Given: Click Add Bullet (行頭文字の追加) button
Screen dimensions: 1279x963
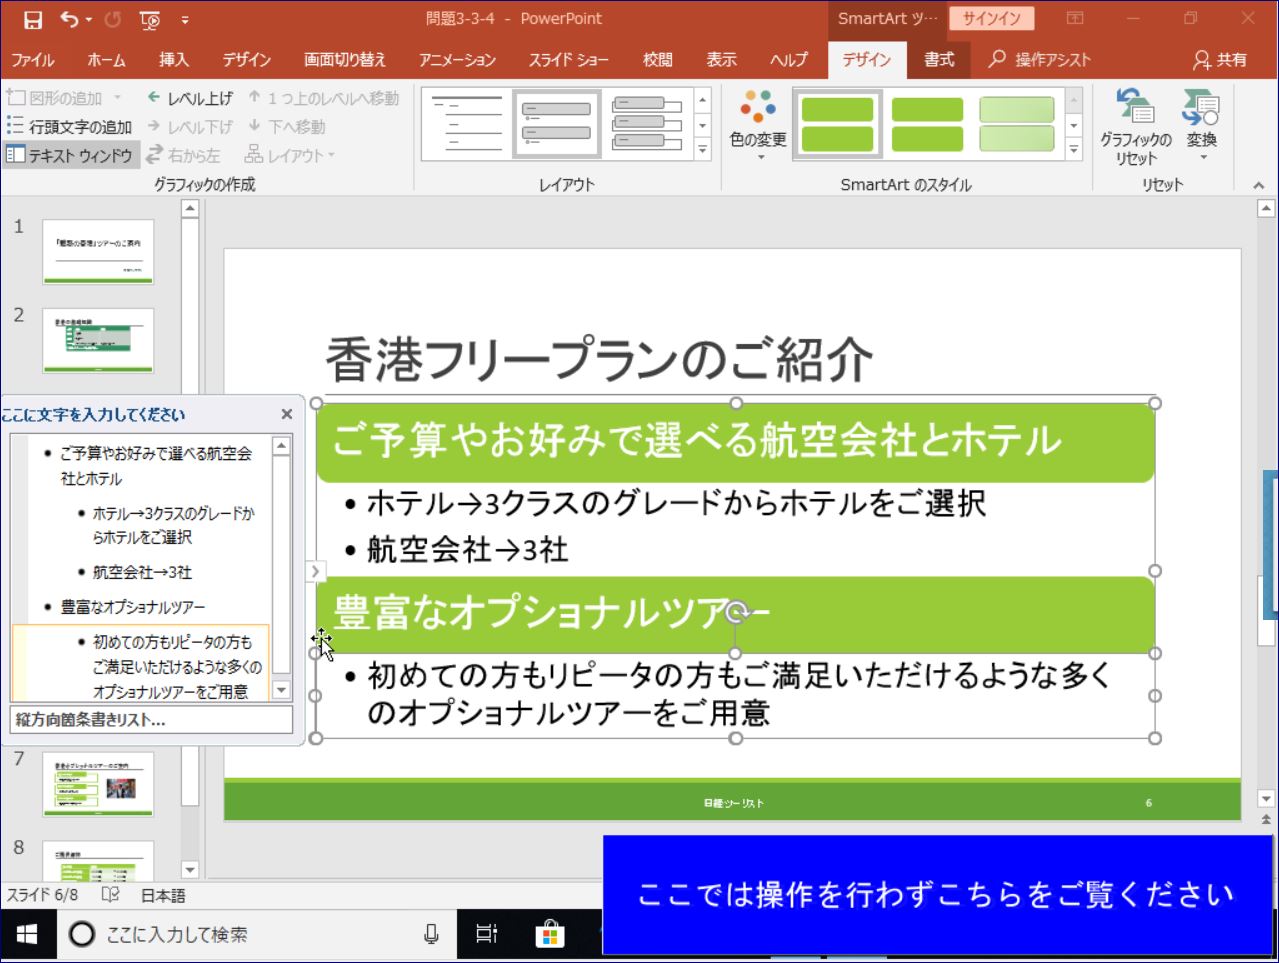Looking at the screenshot, I should (x=70, y=126).
